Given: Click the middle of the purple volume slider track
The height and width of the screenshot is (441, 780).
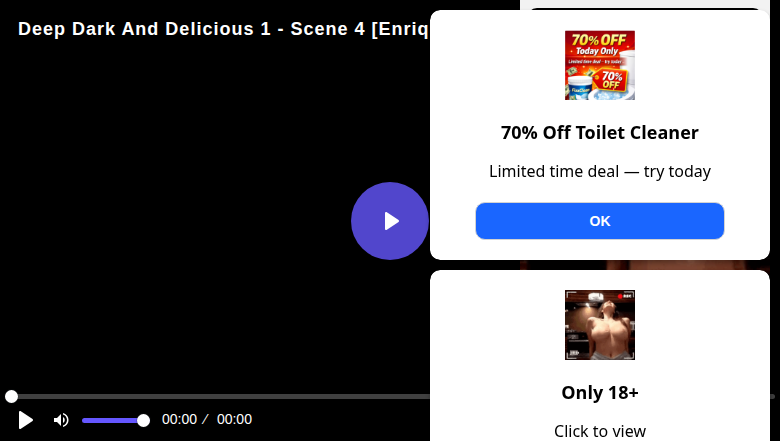Looking at the screenshot, I should click(x=113, y=421).
